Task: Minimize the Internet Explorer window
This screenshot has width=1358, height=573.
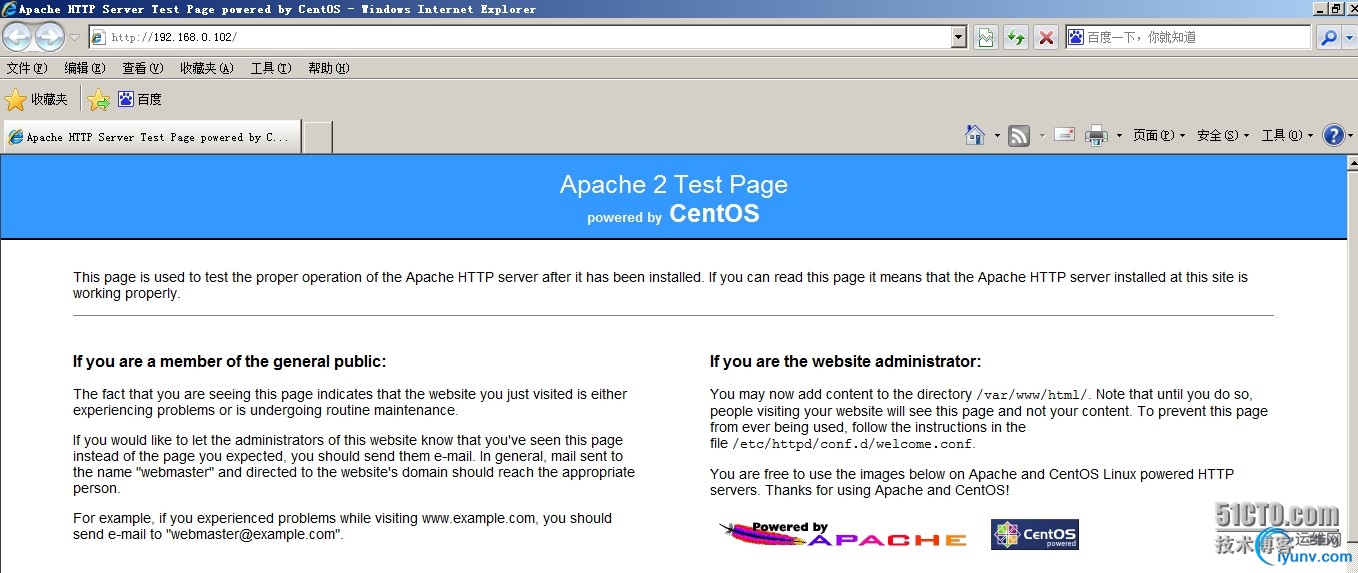Action: click(1319, 9)
